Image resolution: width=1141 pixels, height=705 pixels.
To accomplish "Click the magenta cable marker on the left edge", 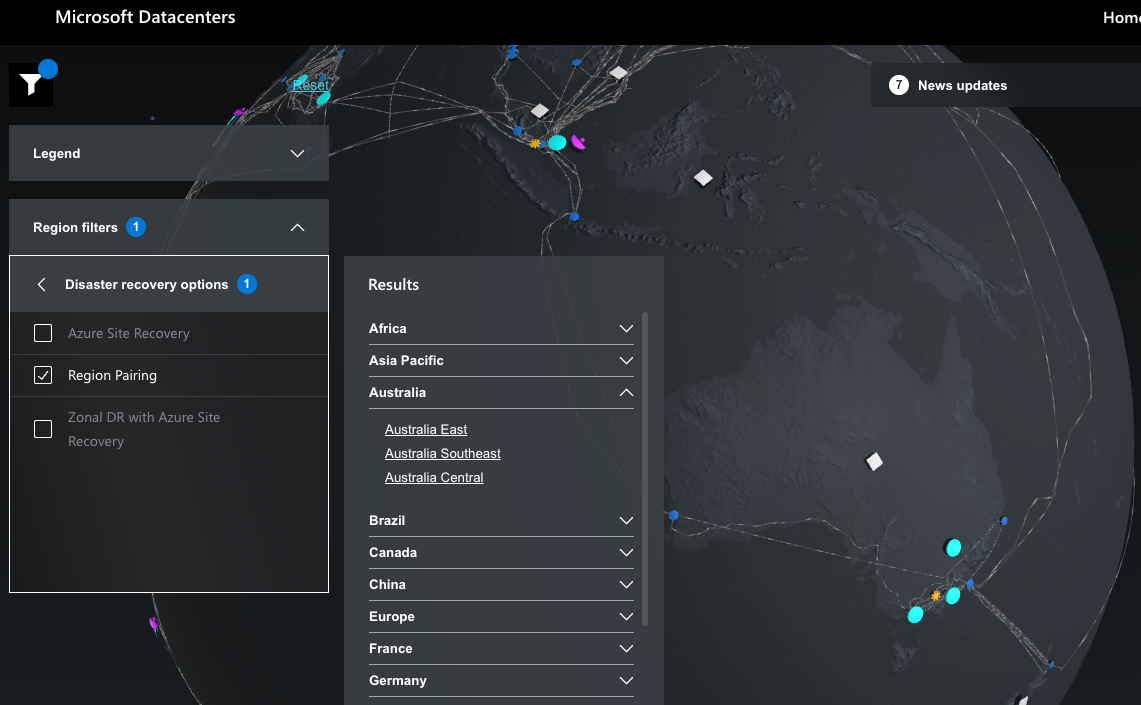I will click(x=153, y=623).
